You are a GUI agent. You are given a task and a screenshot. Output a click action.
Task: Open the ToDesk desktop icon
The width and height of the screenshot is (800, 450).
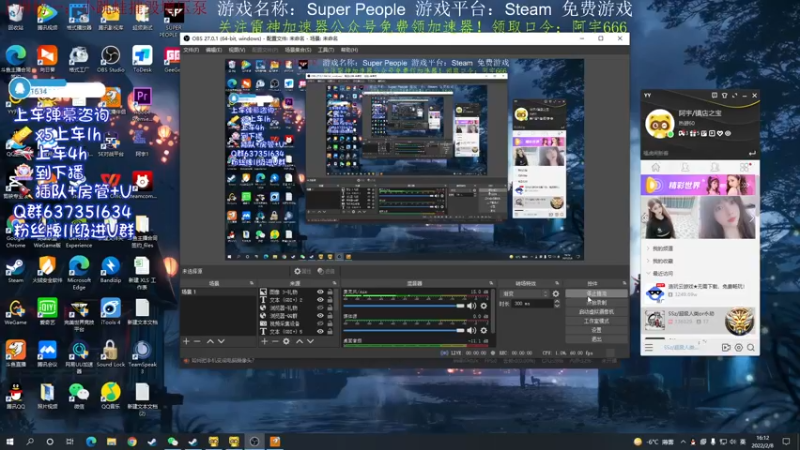(142, 59)
